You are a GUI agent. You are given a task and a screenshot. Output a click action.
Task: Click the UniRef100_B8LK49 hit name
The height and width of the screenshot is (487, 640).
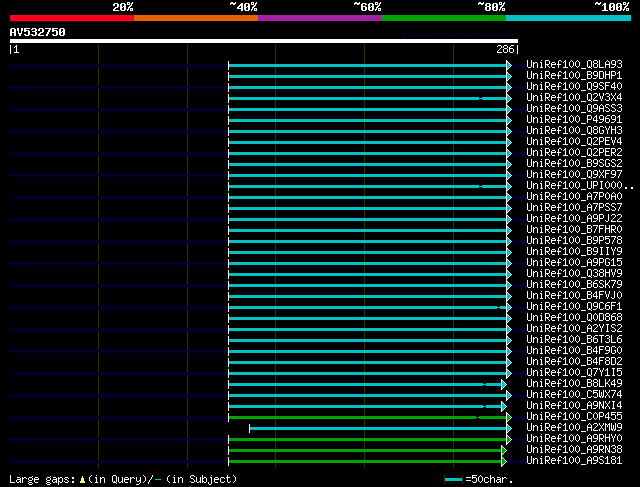574,384
